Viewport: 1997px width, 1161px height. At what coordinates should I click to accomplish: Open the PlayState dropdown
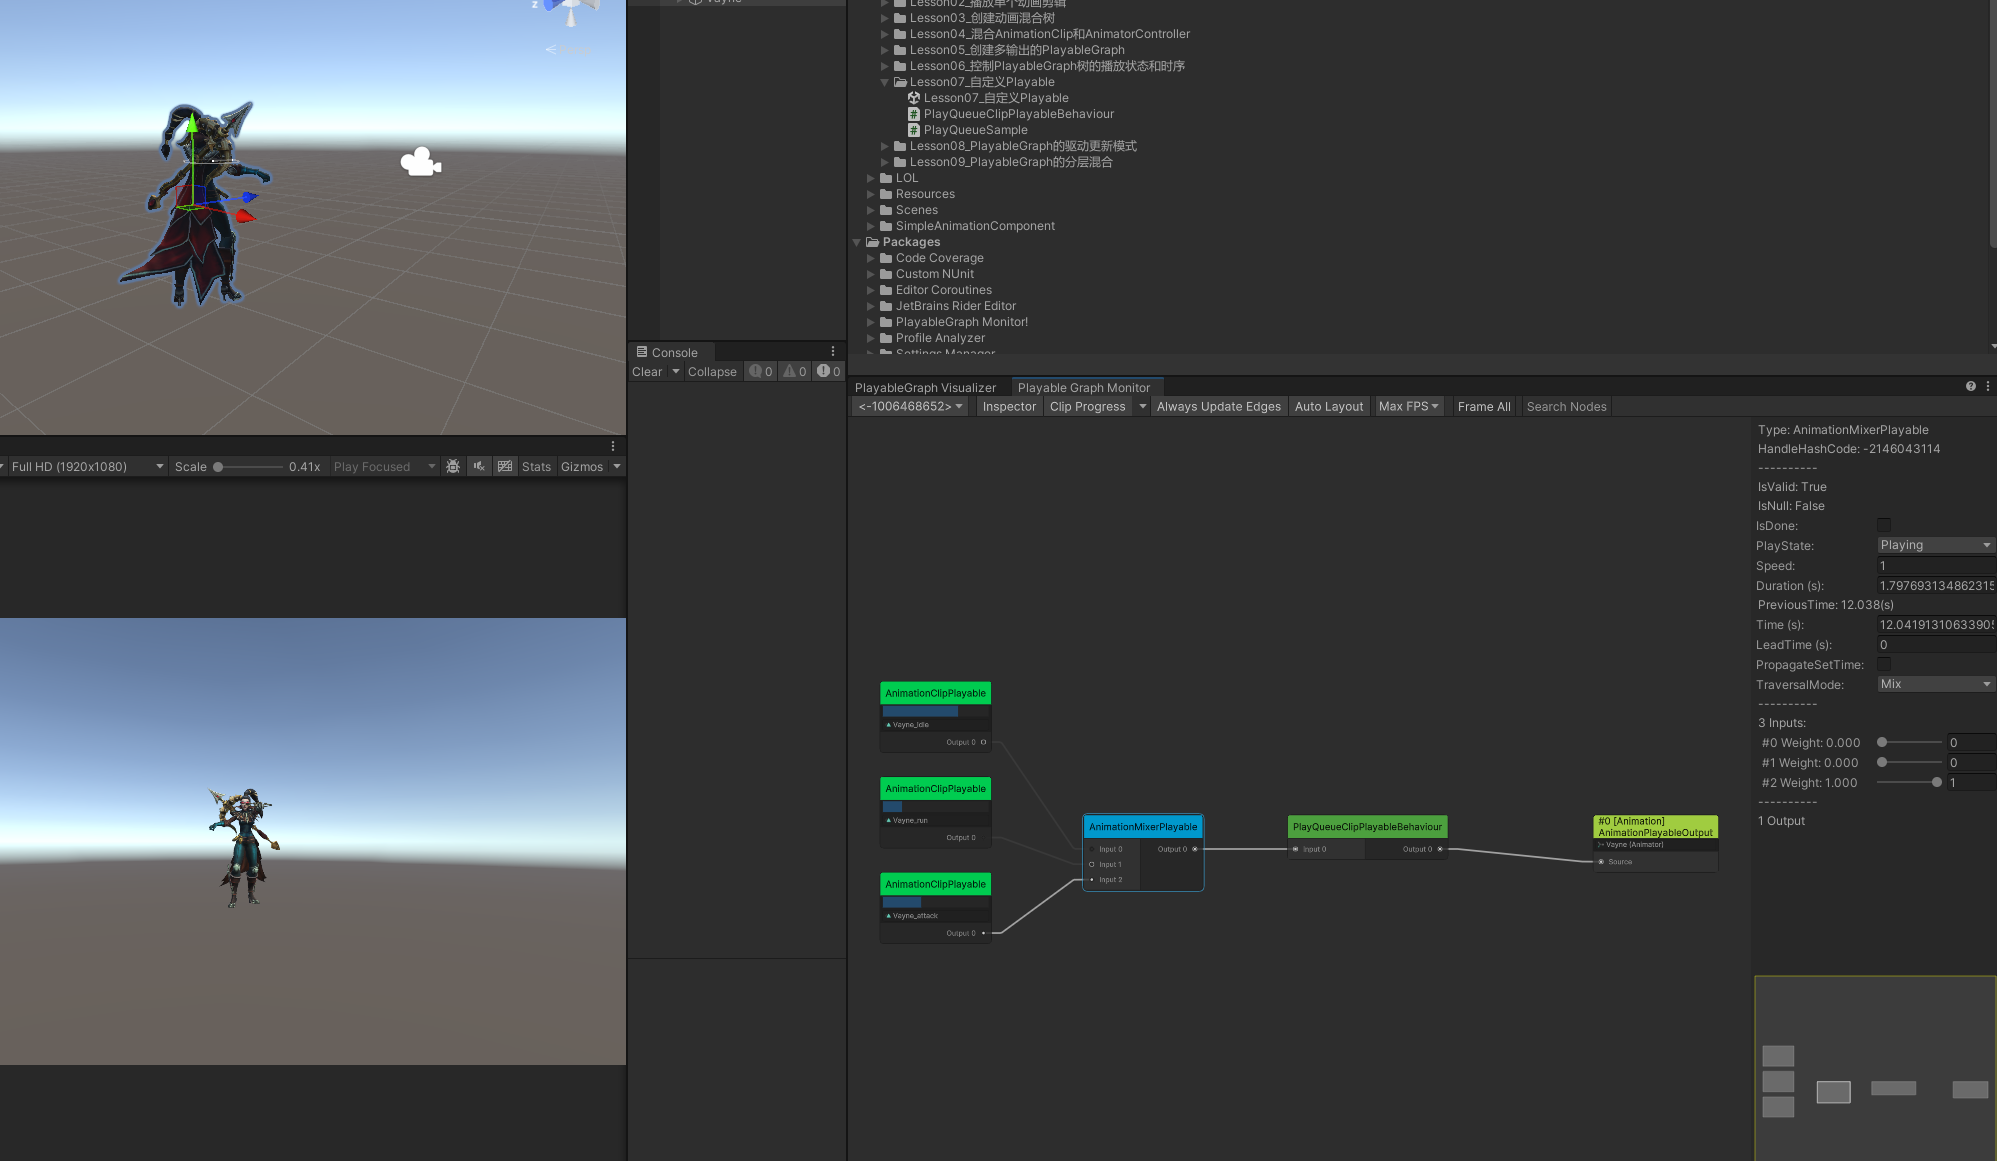[x=1935, y=546]
